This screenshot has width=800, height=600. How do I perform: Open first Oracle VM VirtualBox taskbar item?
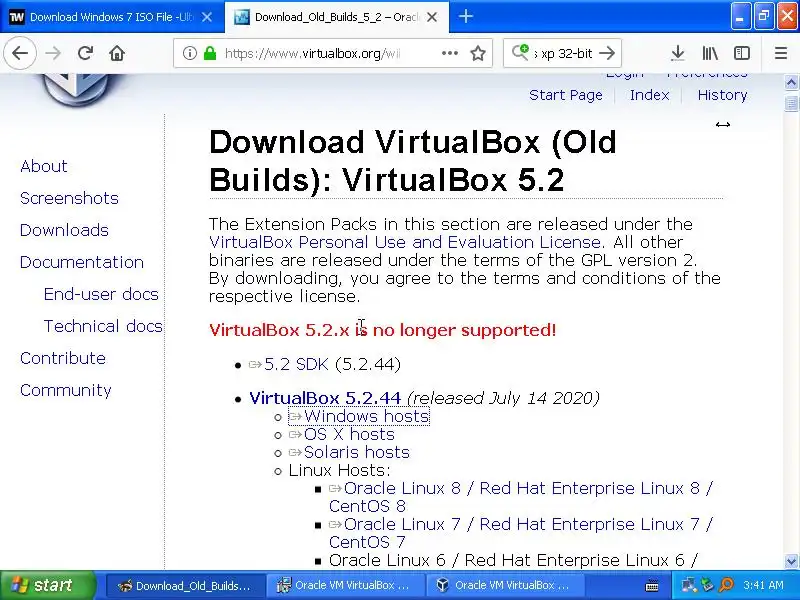[345, 586]
